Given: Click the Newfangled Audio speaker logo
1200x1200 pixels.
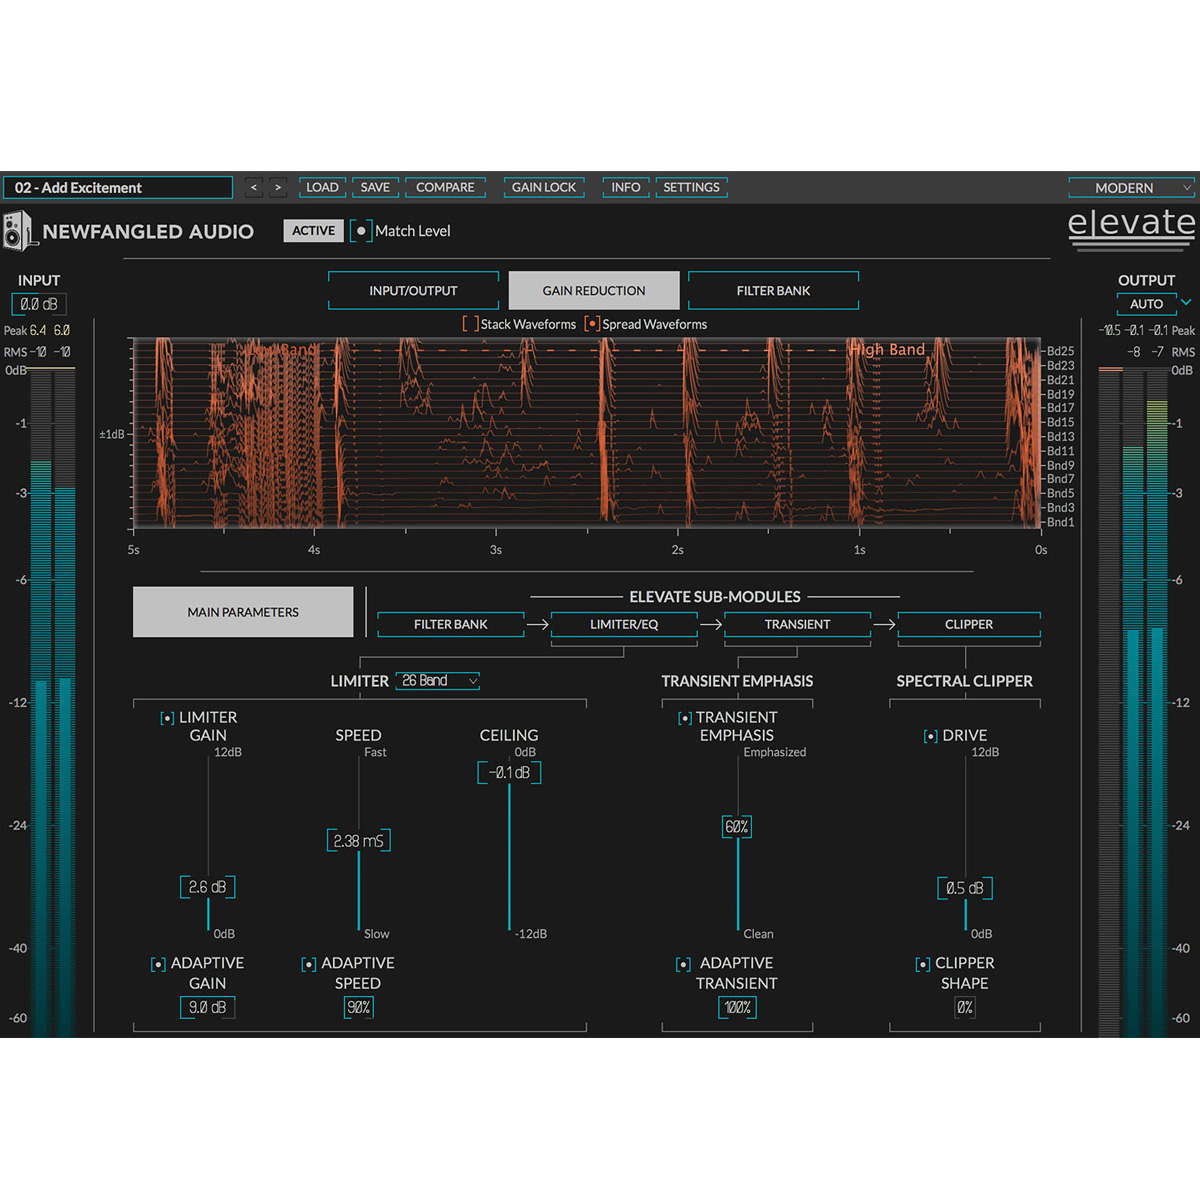Looking at the screenshot, I should [19, 231].
